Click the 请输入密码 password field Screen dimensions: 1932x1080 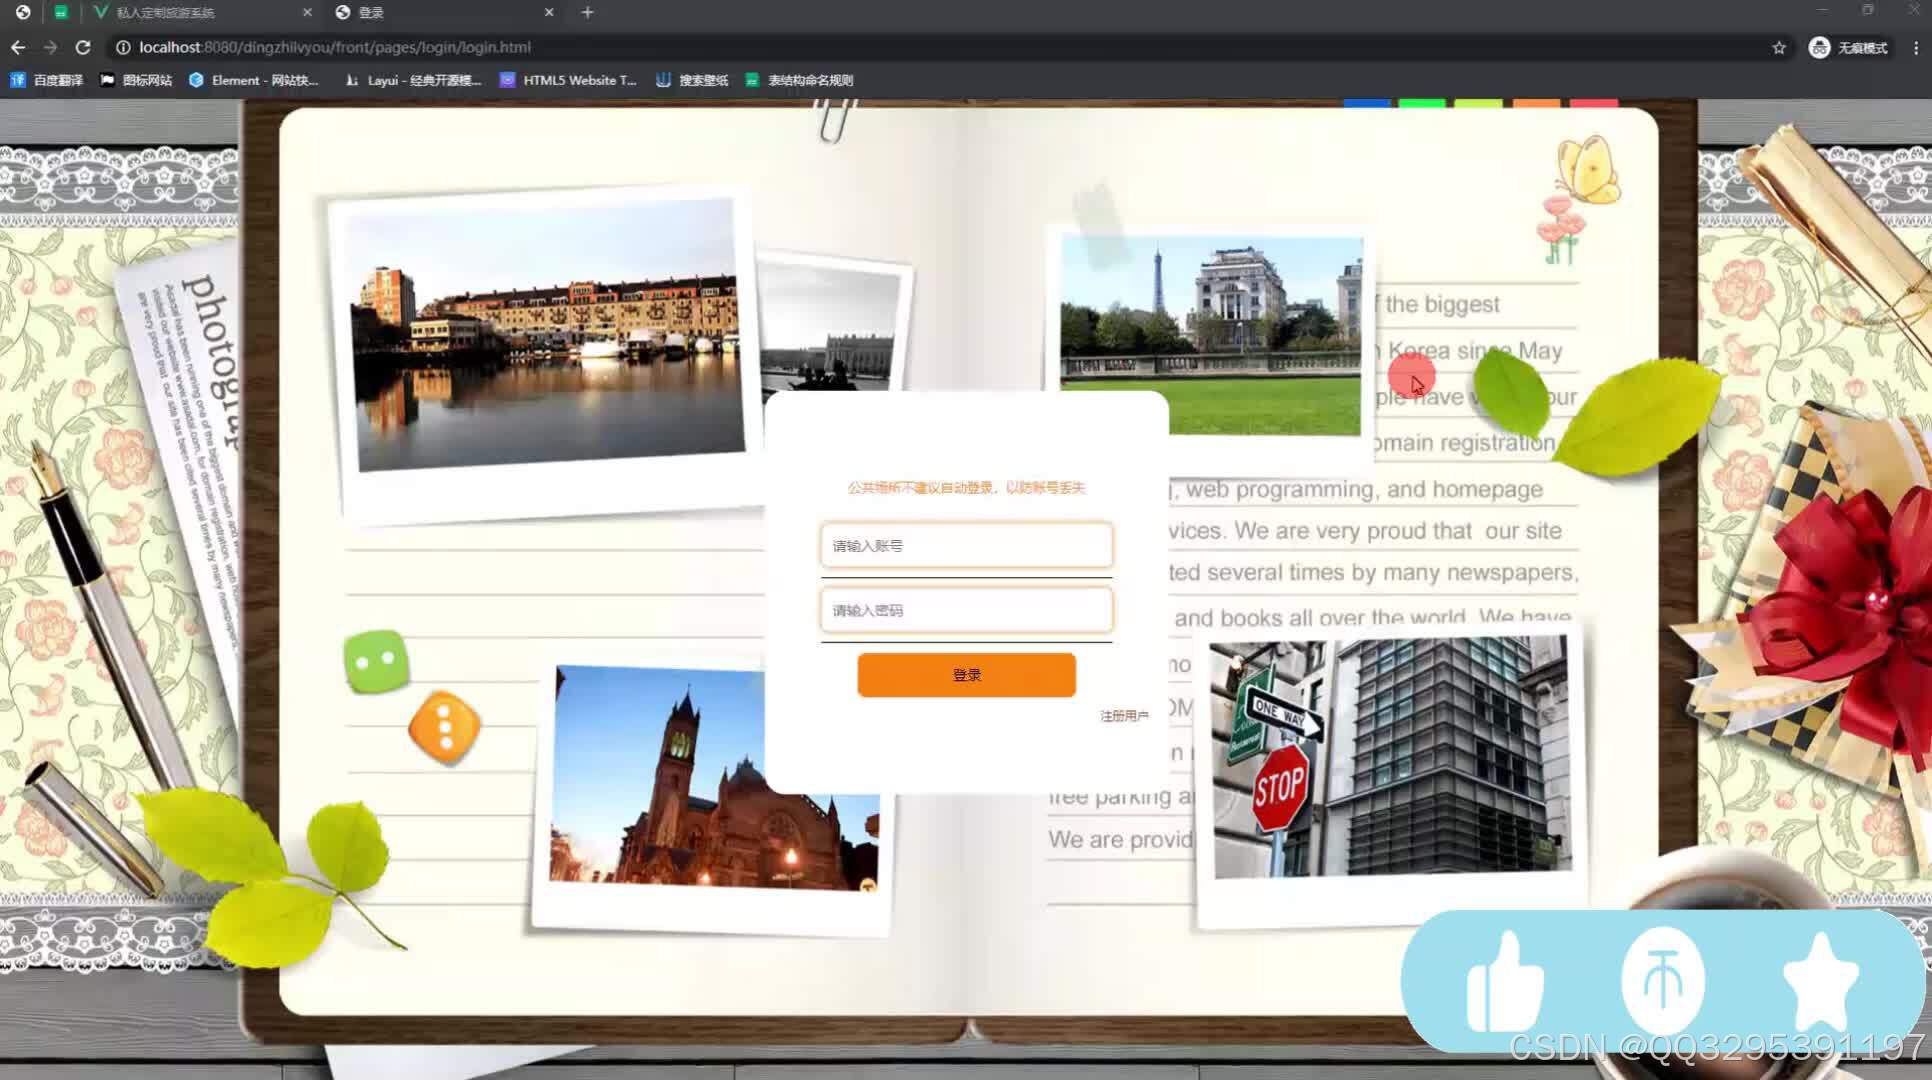963,610
